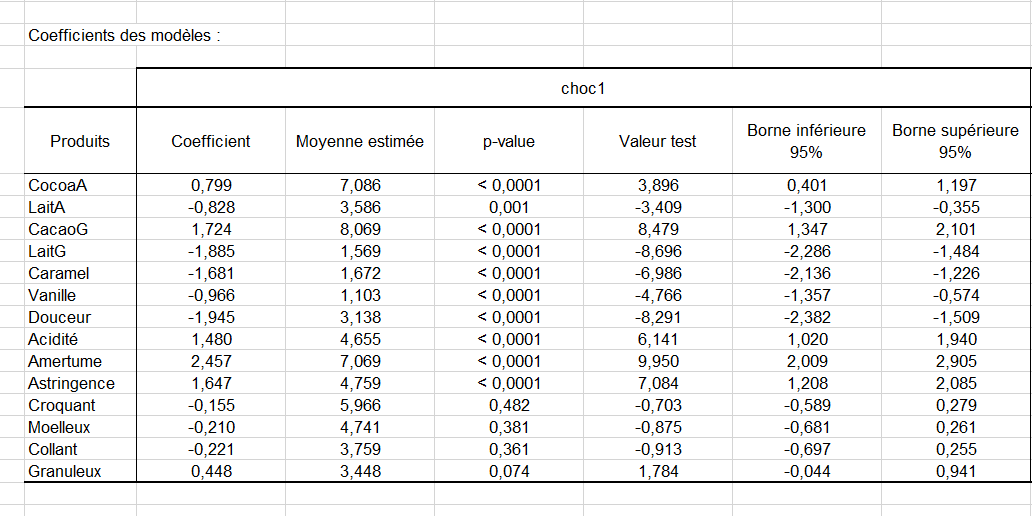Viewport: 1032px width, 516px height.
Task: Click the merged 'choc1' header cell
Action: coord(583,88)
